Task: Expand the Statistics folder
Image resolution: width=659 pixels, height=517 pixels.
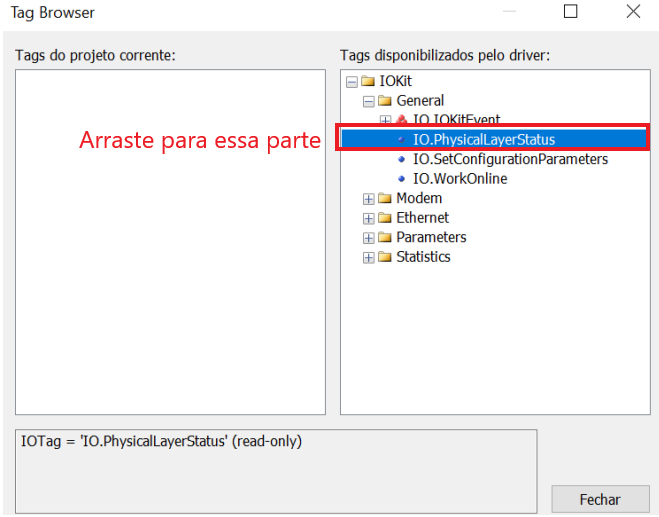Action: pos(368,257)
